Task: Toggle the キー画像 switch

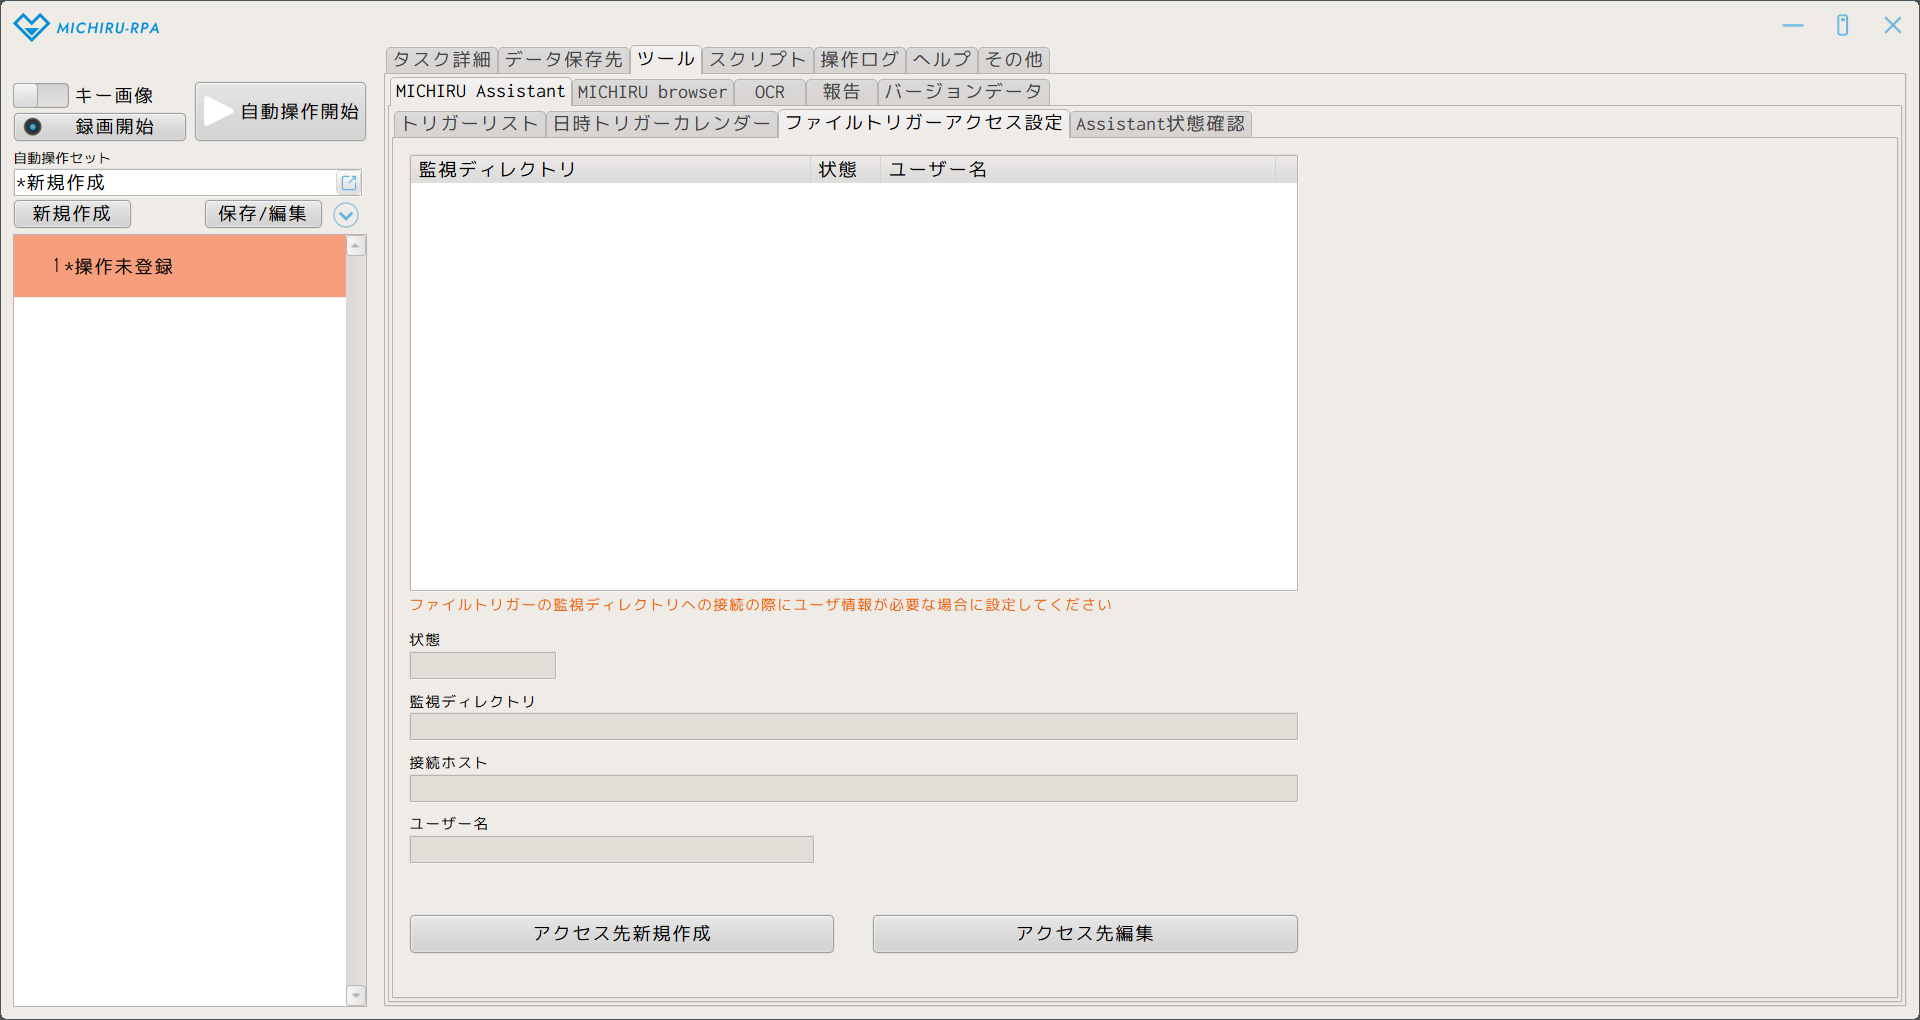Action: pos(41,96)
